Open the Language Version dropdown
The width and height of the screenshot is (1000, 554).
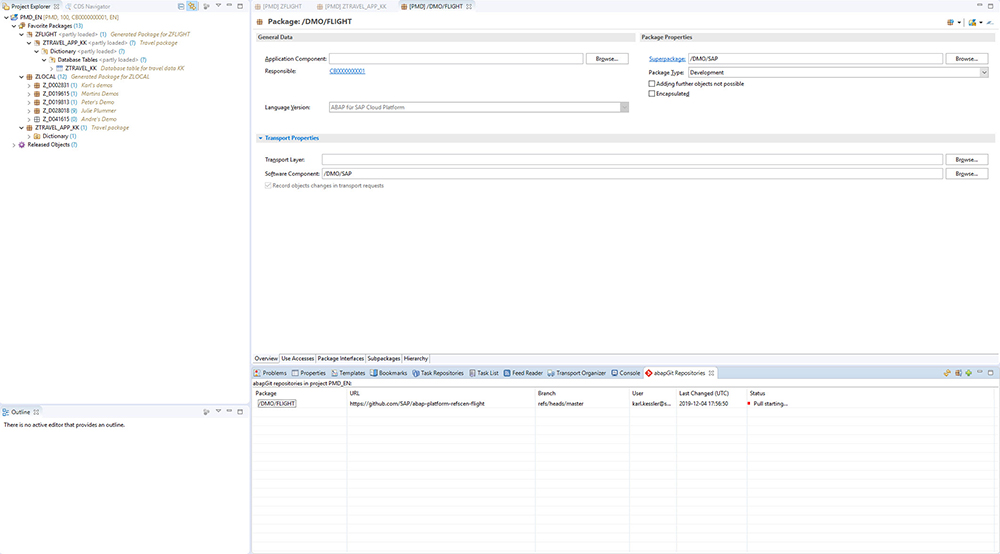coord(624,107)
